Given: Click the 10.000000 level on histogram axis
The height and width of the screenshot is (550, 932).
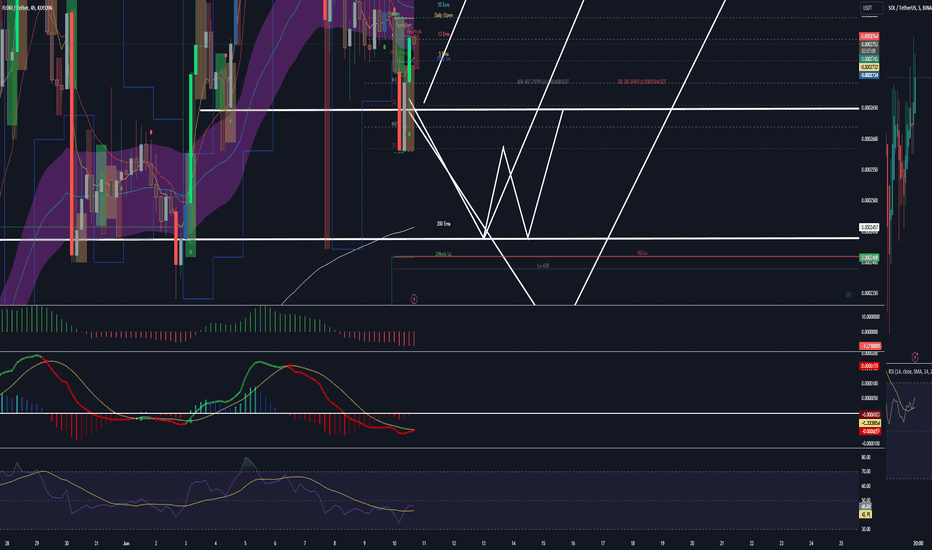Looking at the screenshot, I should pyautogui.click(x=870, y=317).
